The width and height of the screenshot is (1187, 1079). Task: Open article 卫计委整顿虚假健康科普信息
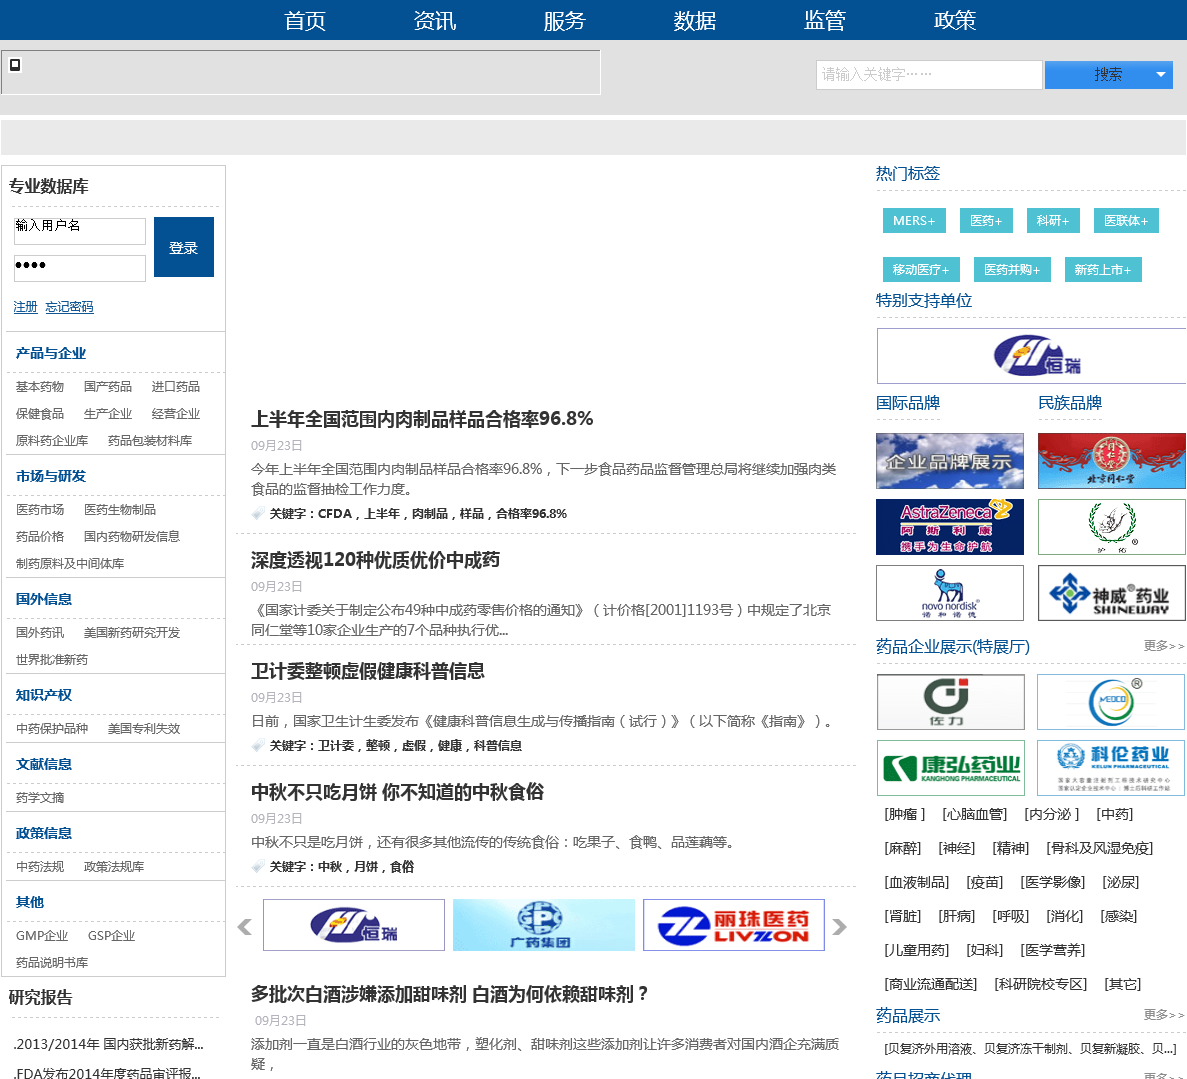point(368,671)
